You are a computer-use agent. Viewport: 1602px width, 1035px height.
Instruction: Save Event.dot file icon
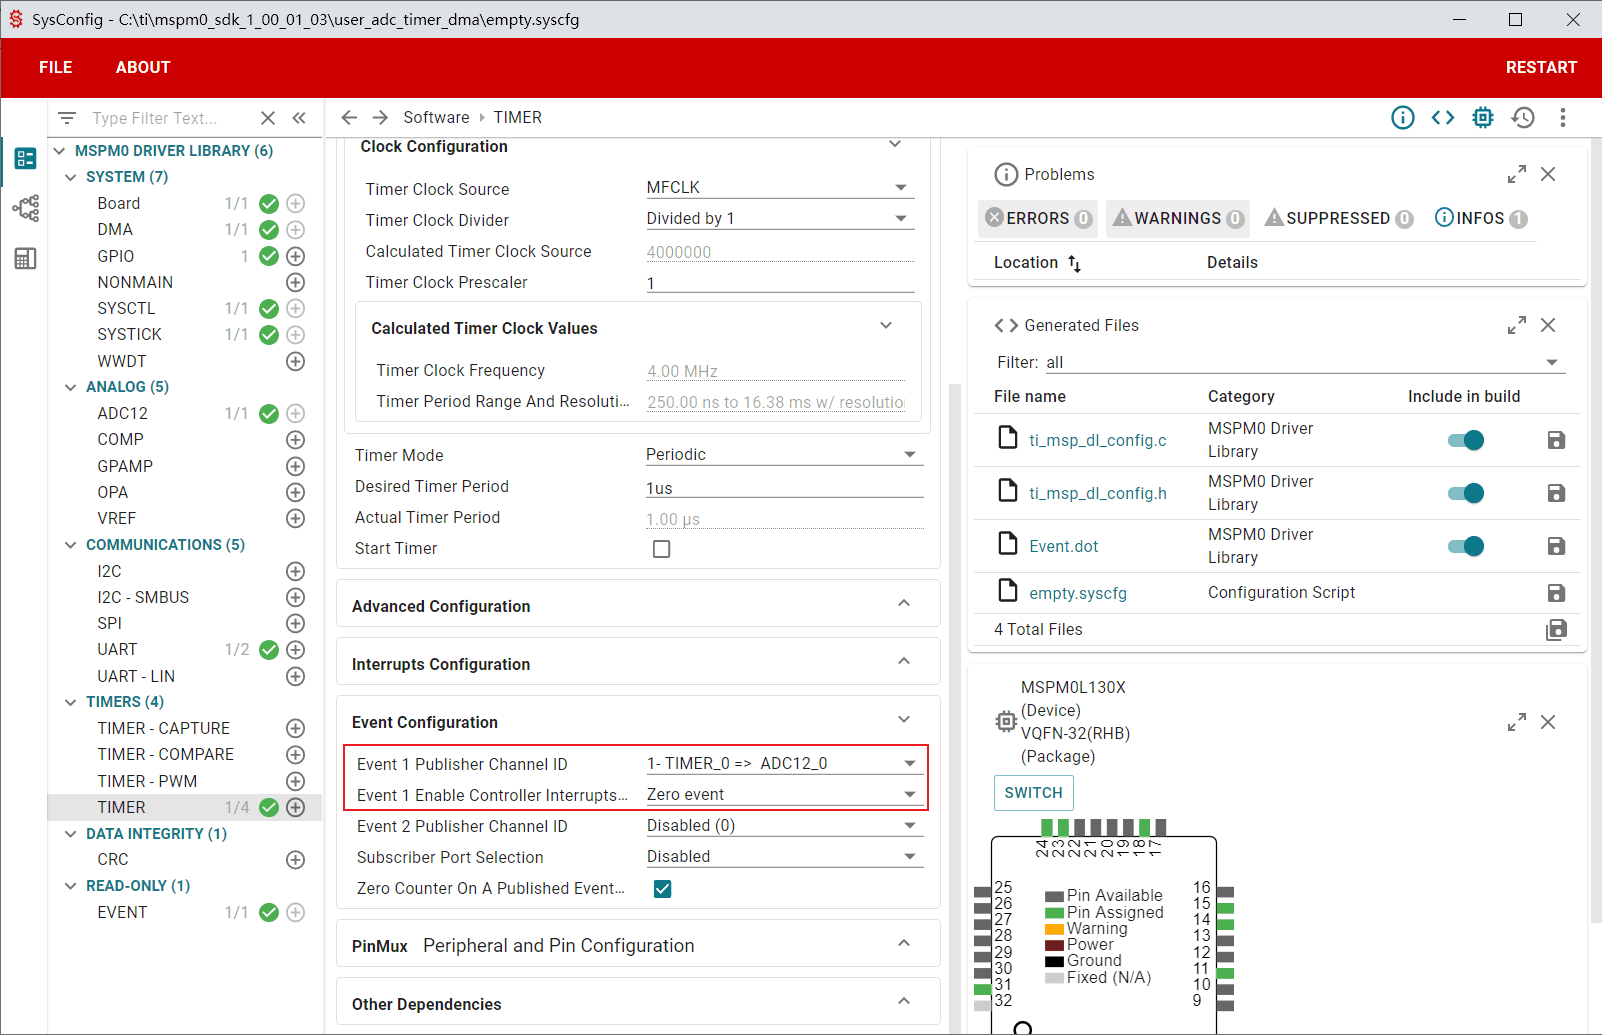(1556, 546)
